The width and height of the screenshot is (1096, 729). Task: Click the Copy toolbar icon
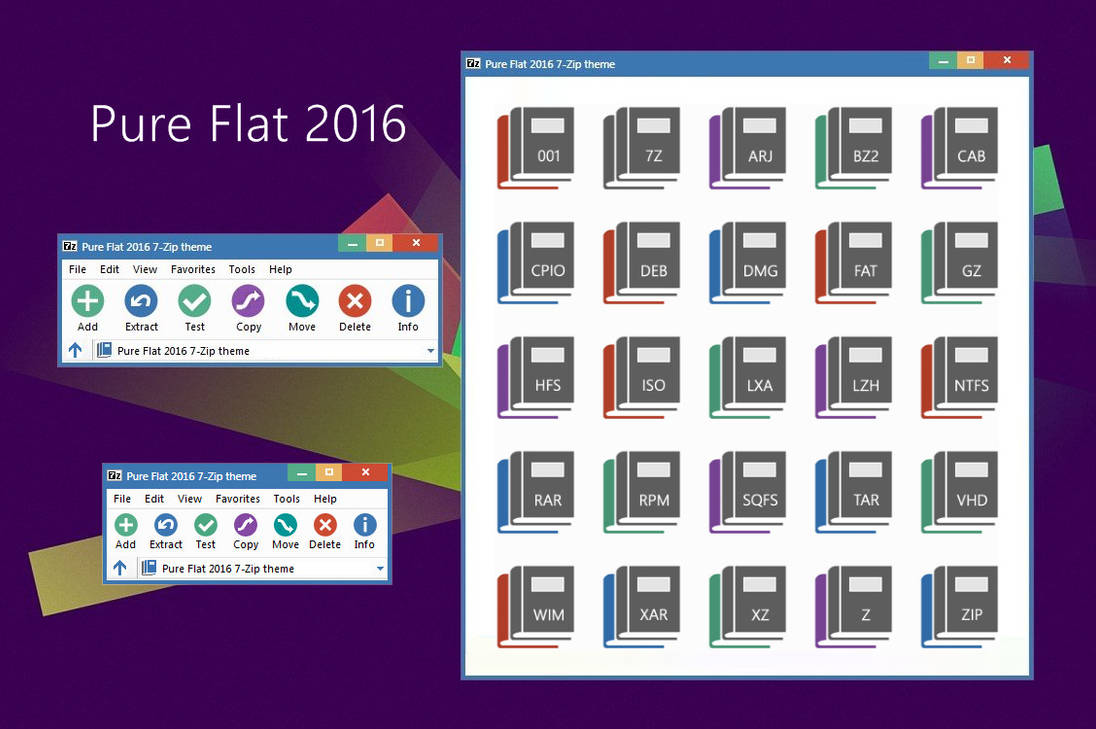[x=248, y=301]
